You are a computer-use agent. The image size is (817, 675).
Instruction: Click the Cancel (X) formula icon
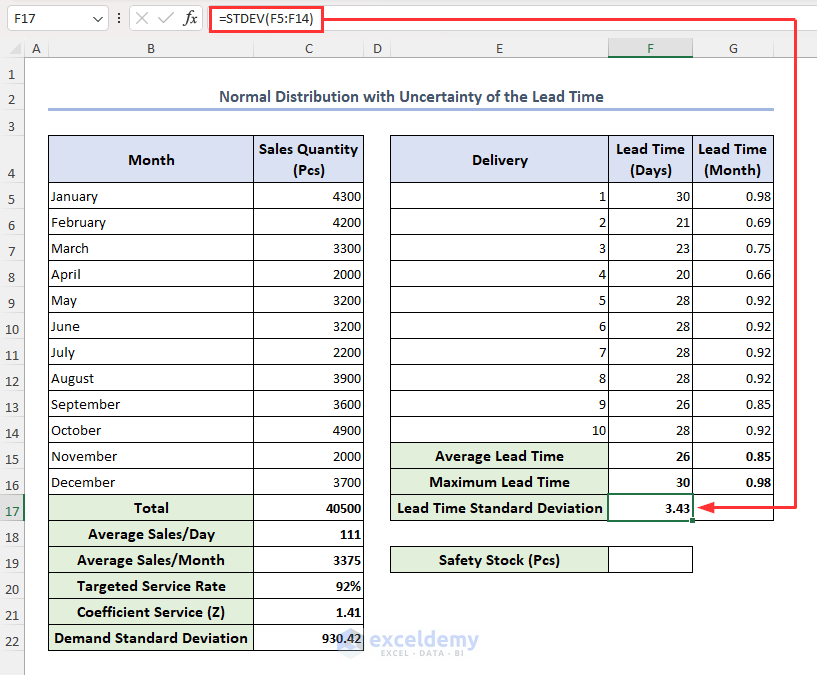coord(142,19)
